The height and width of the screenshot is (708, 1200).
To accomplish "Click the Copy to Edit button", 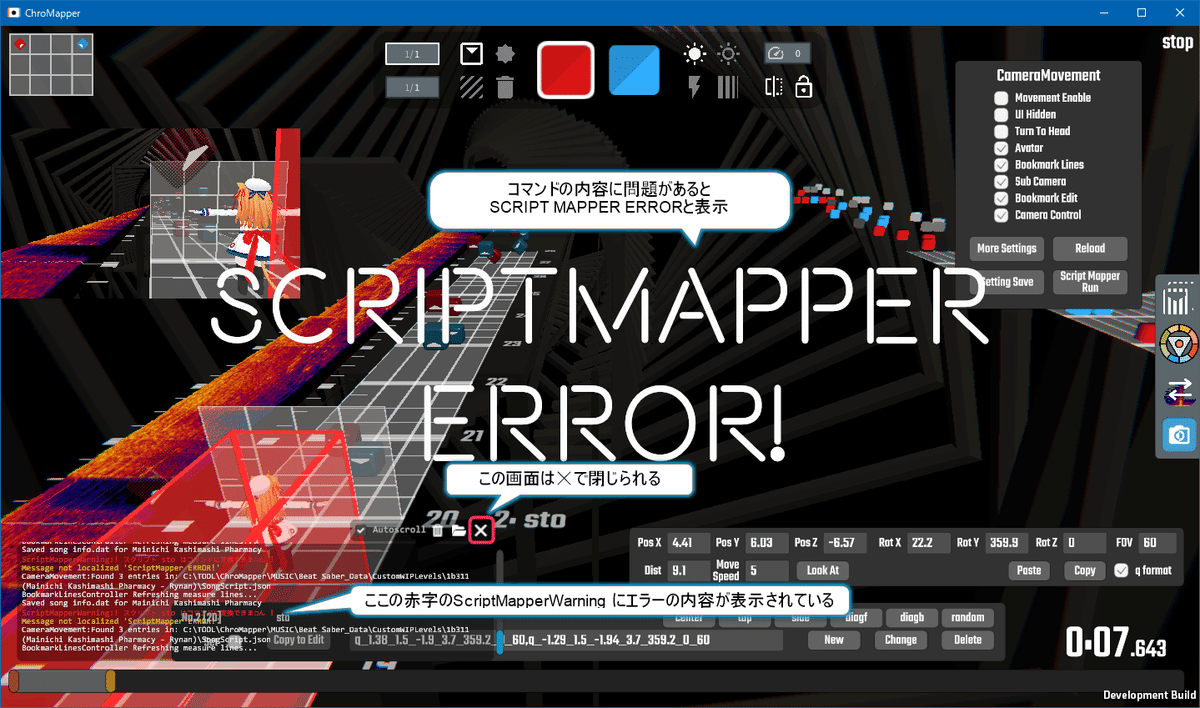I will [298, 640].
